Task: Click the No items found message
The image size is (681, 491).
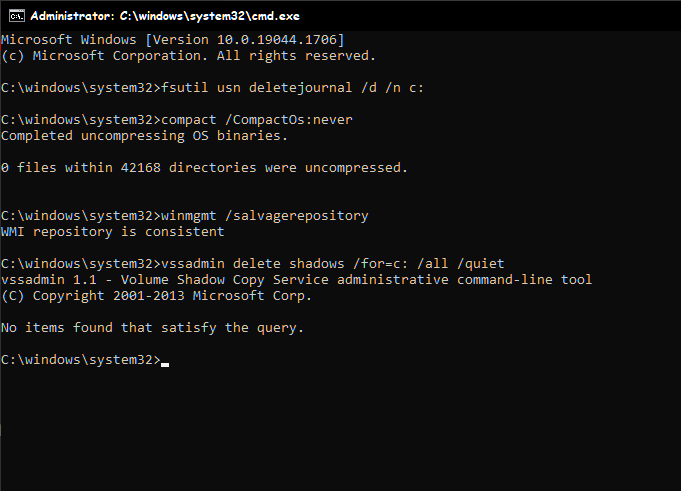Action: point(152,328)
